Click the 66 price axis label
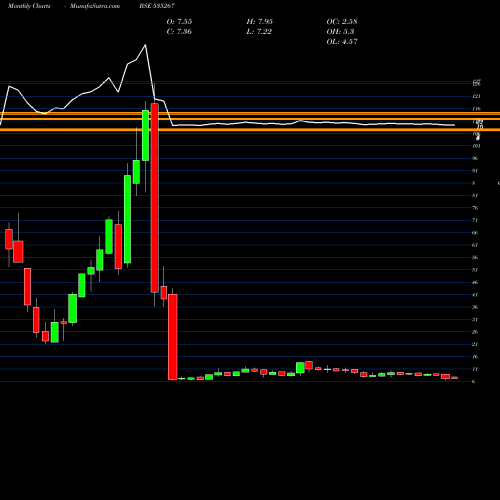Screen dimensions: 500x500 [475, 233]
